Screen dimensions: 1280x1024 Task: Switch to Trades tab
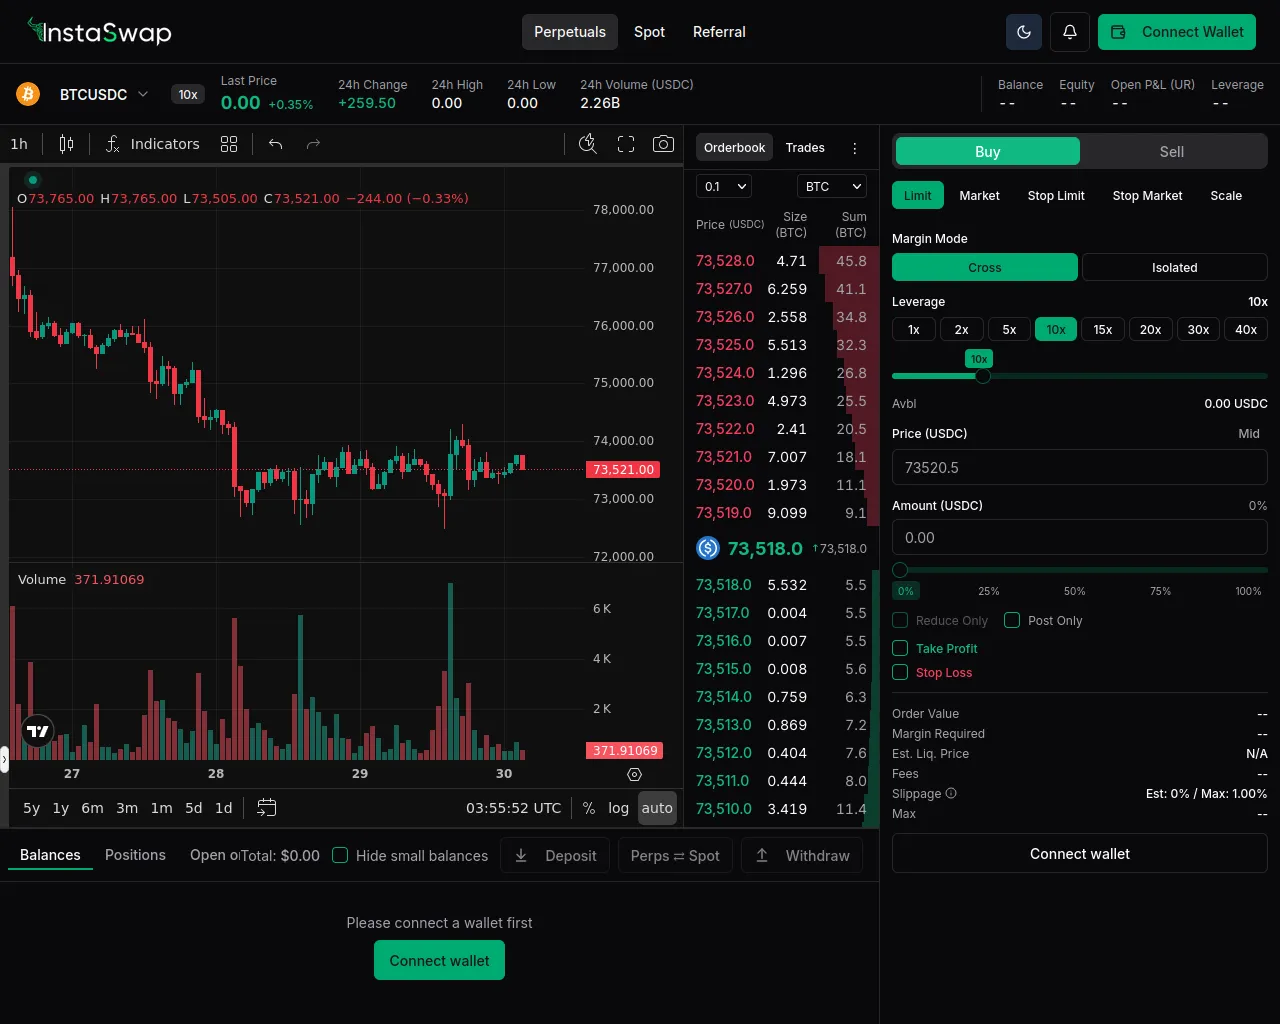[x=805, y=148]
